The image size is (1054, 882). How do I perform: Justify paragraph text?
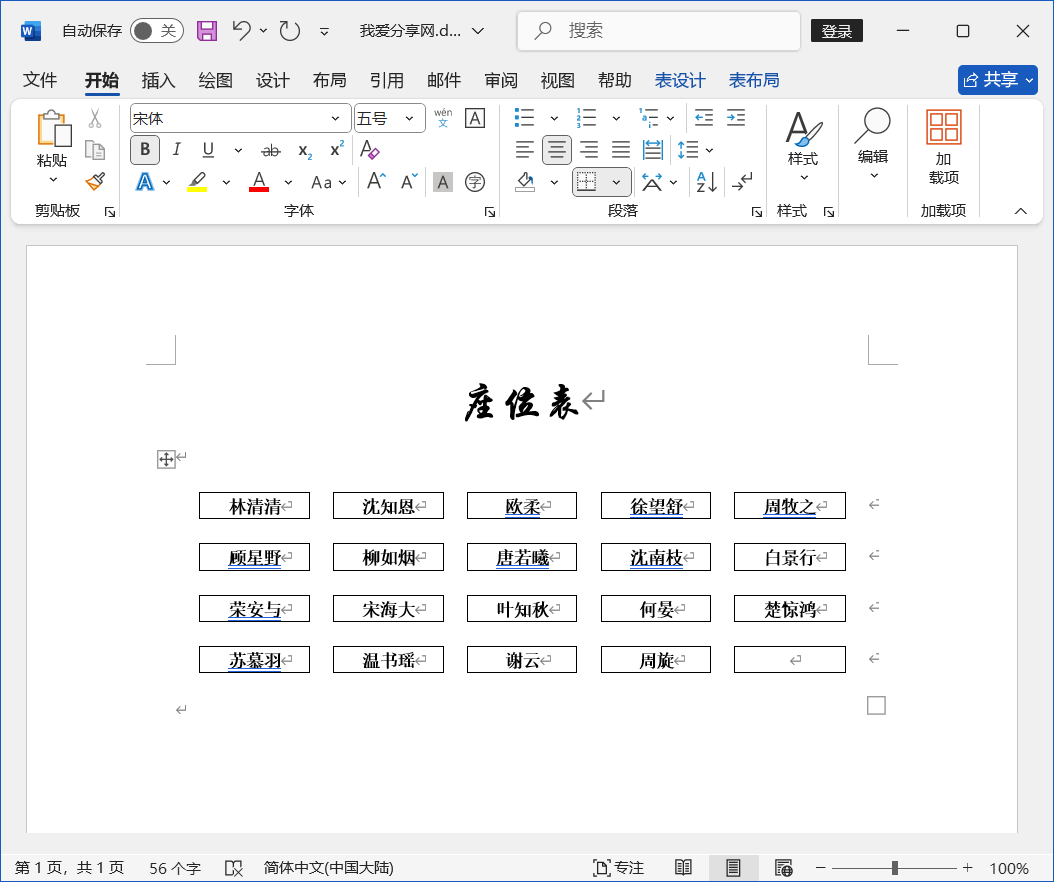620,149
